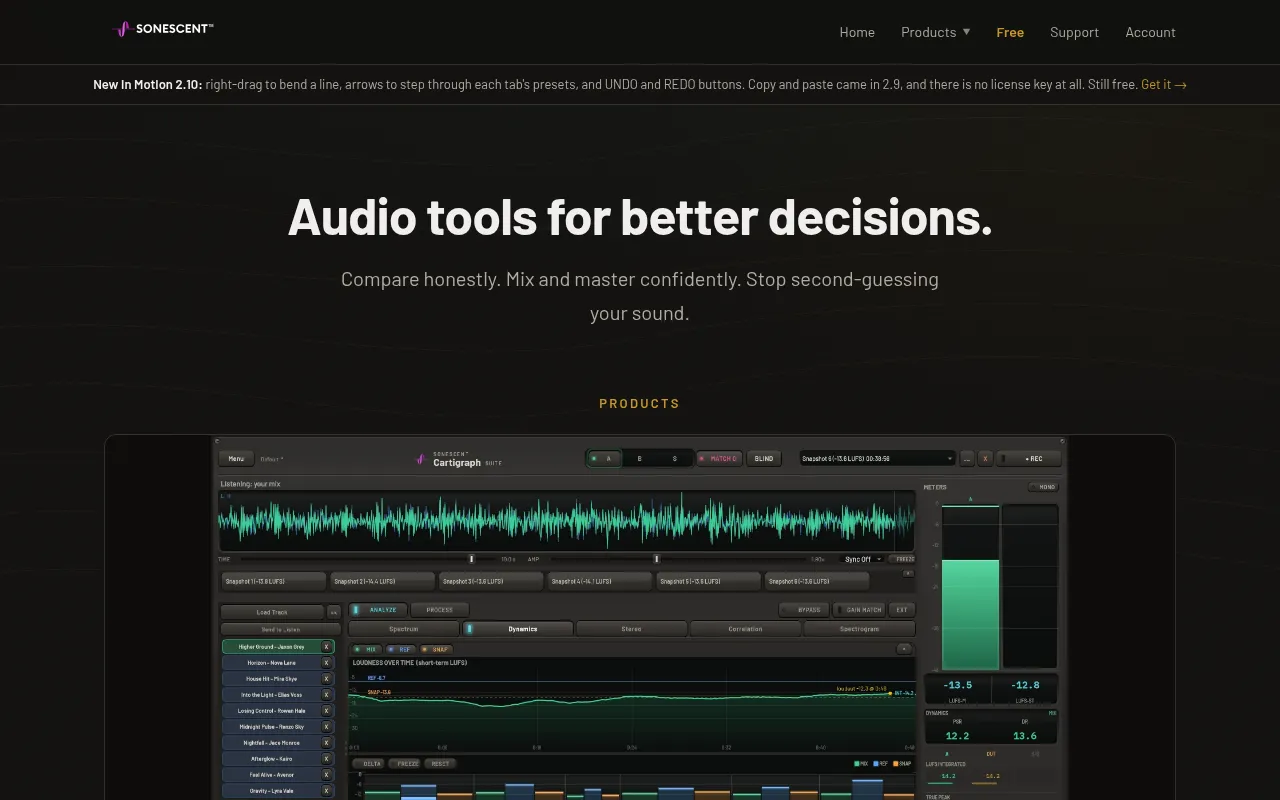This screenshot has height=800, width=1280.
Task: Toggle MONO in the Meters panel
Action: coord(1043,487)
